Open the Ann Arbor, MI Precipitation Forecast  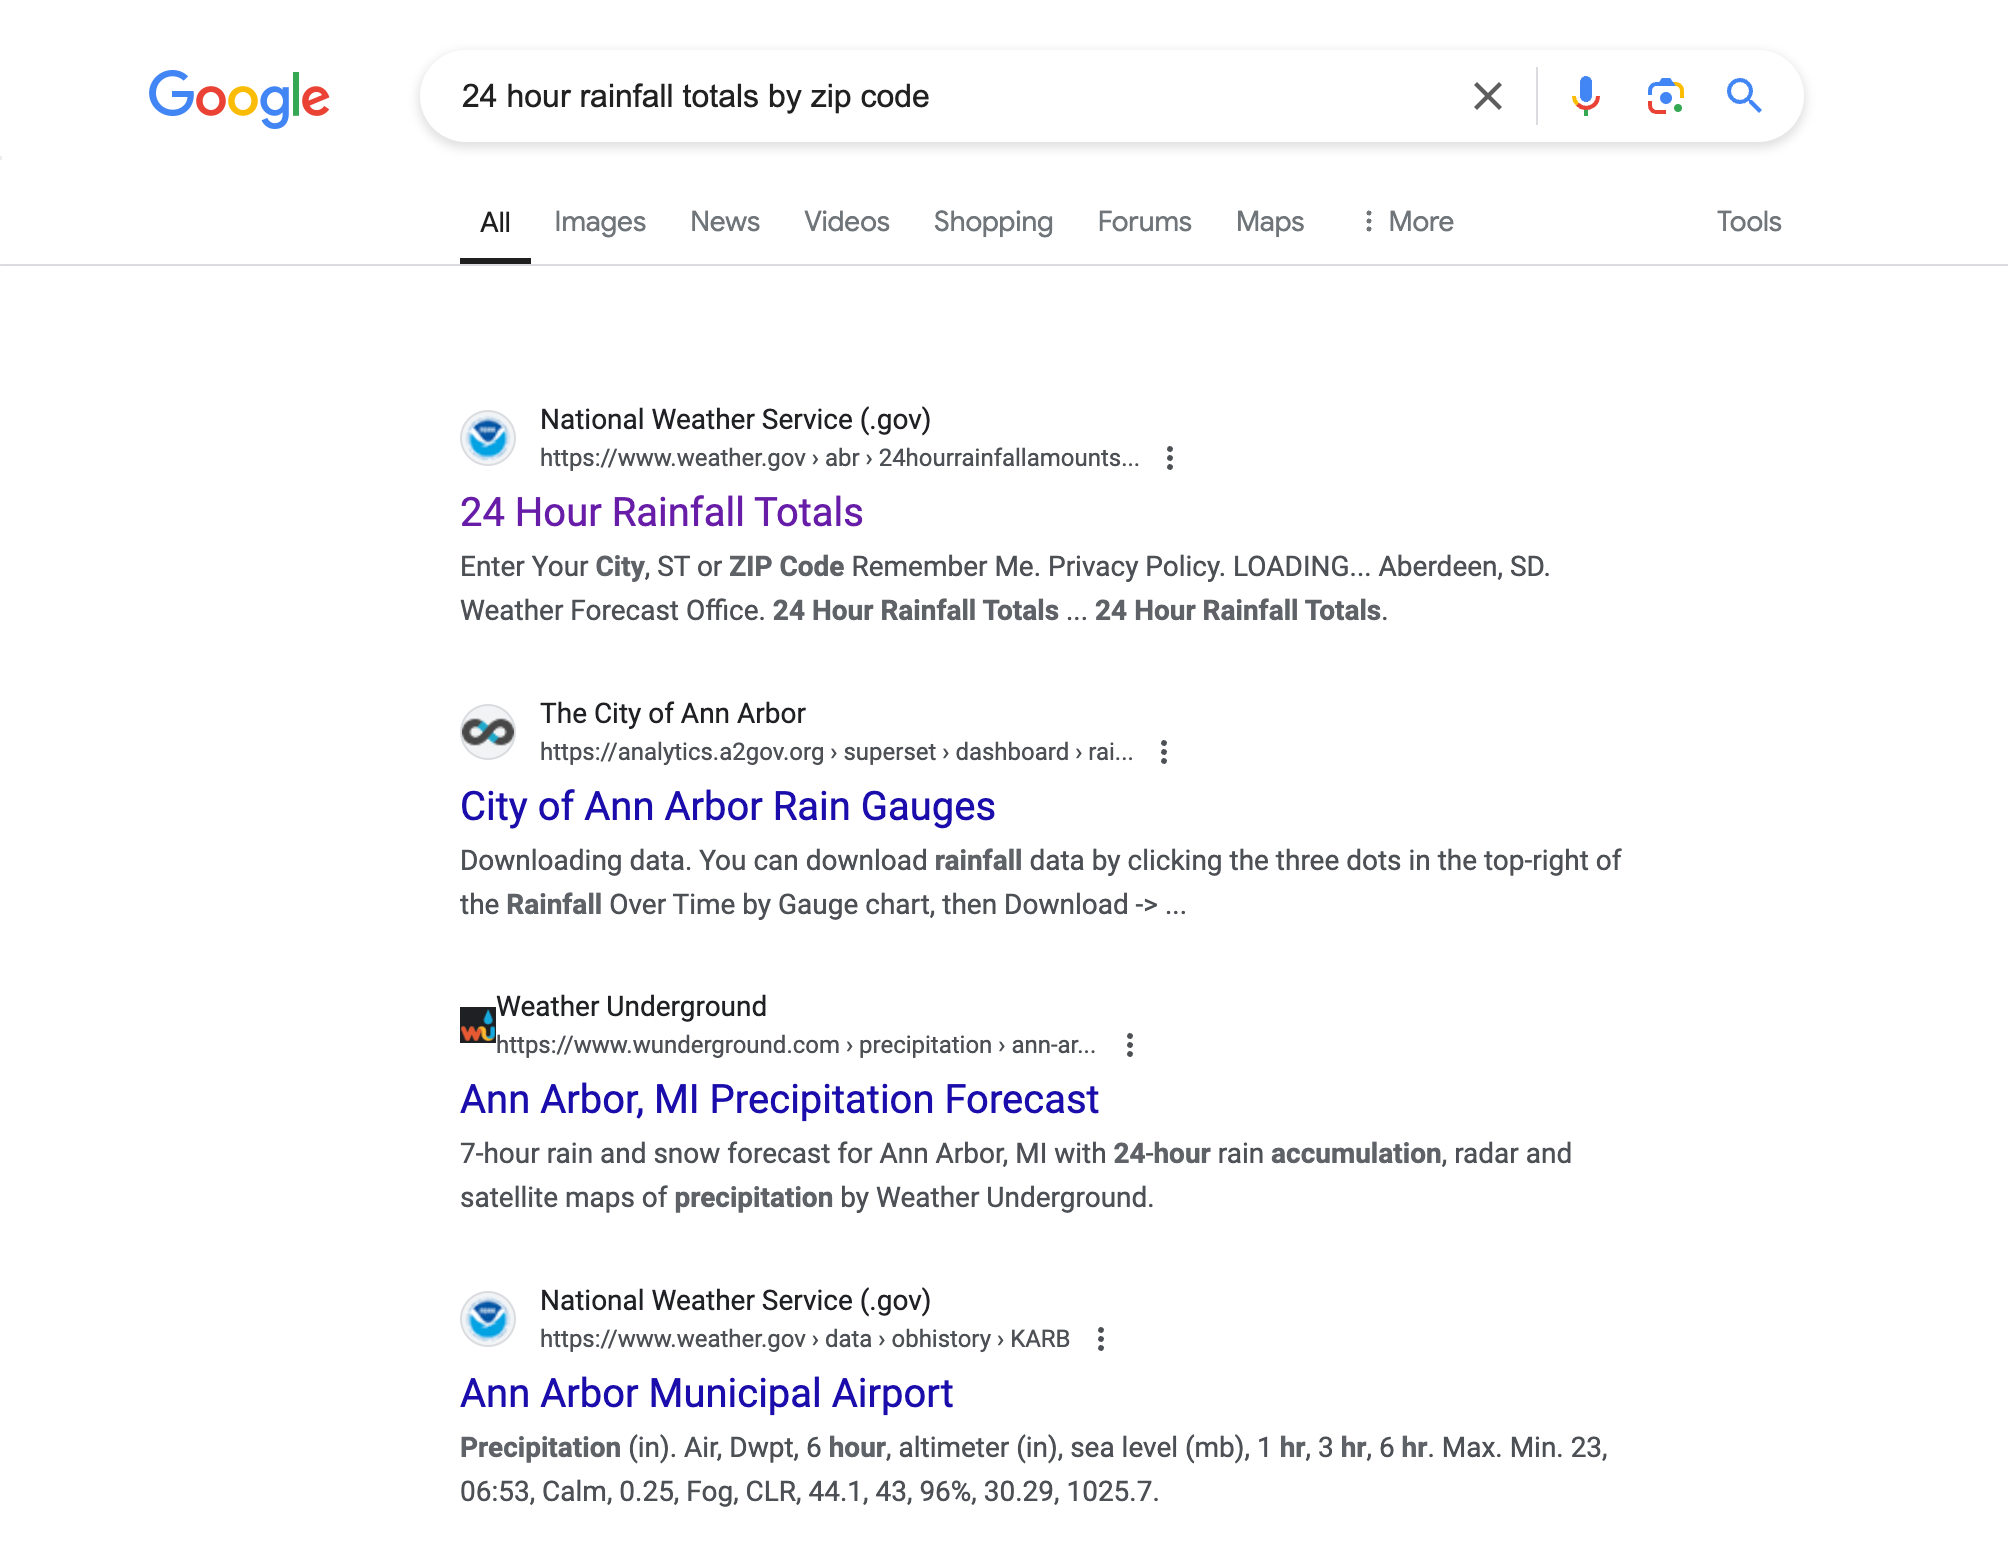(778, 1099)
